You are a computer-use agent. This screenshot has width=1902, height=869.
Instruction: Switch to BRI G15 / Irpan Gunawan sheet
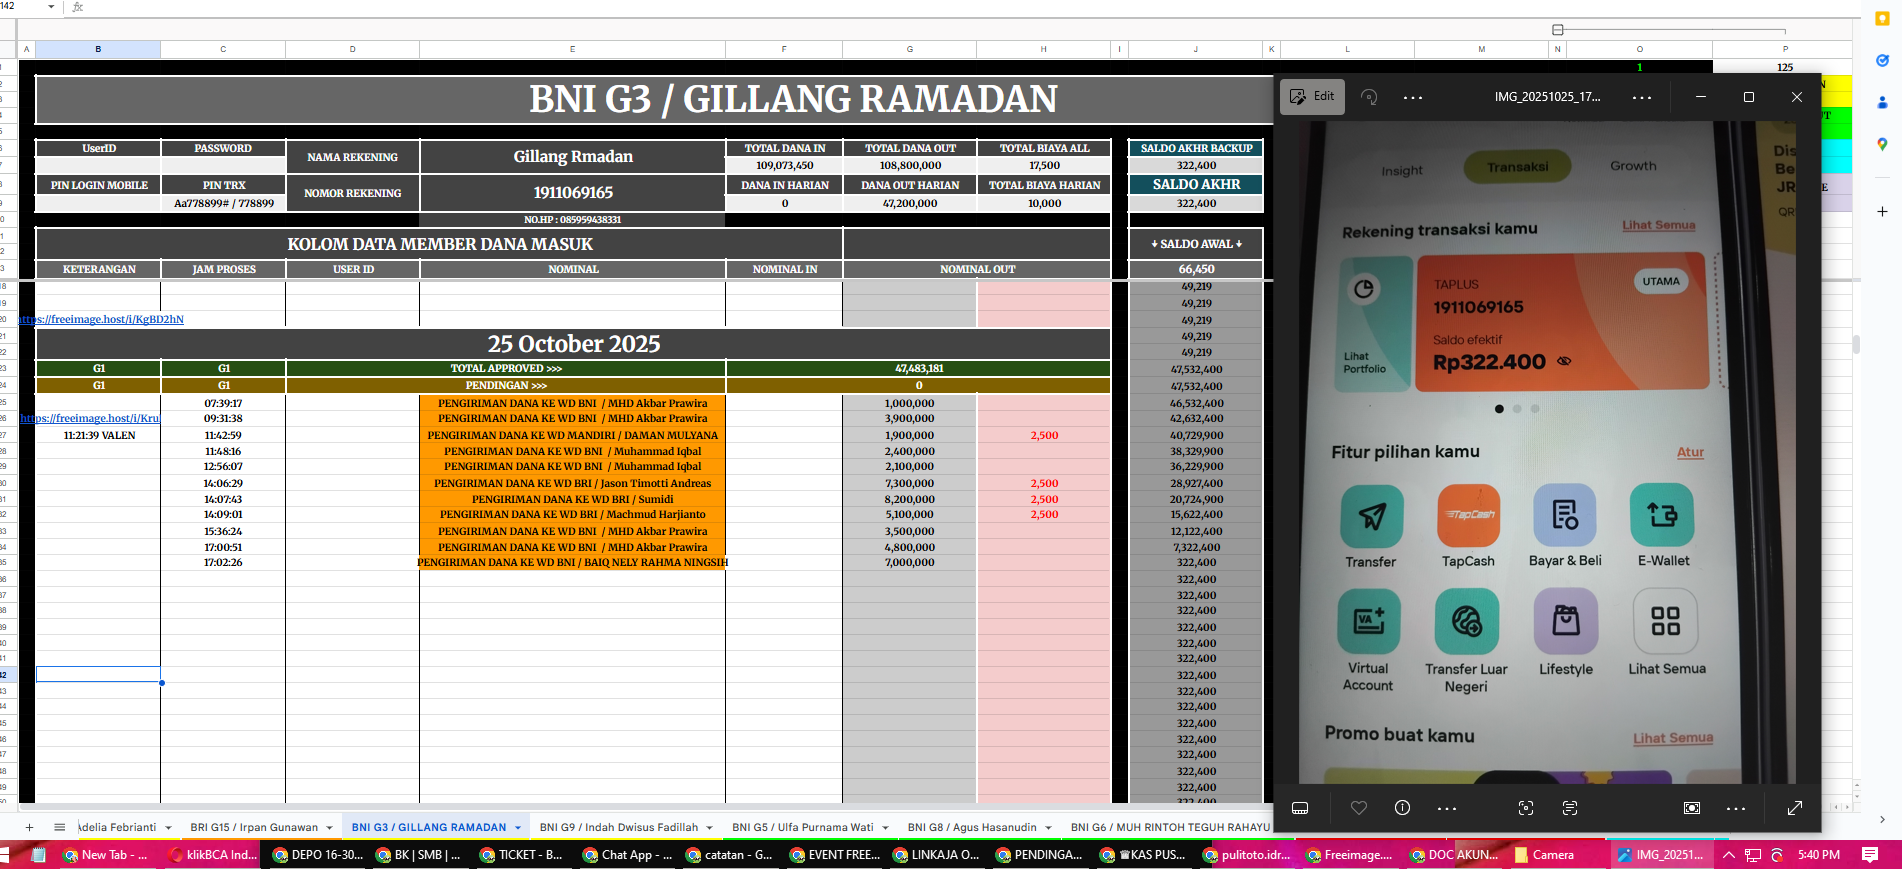coord(254,828)
